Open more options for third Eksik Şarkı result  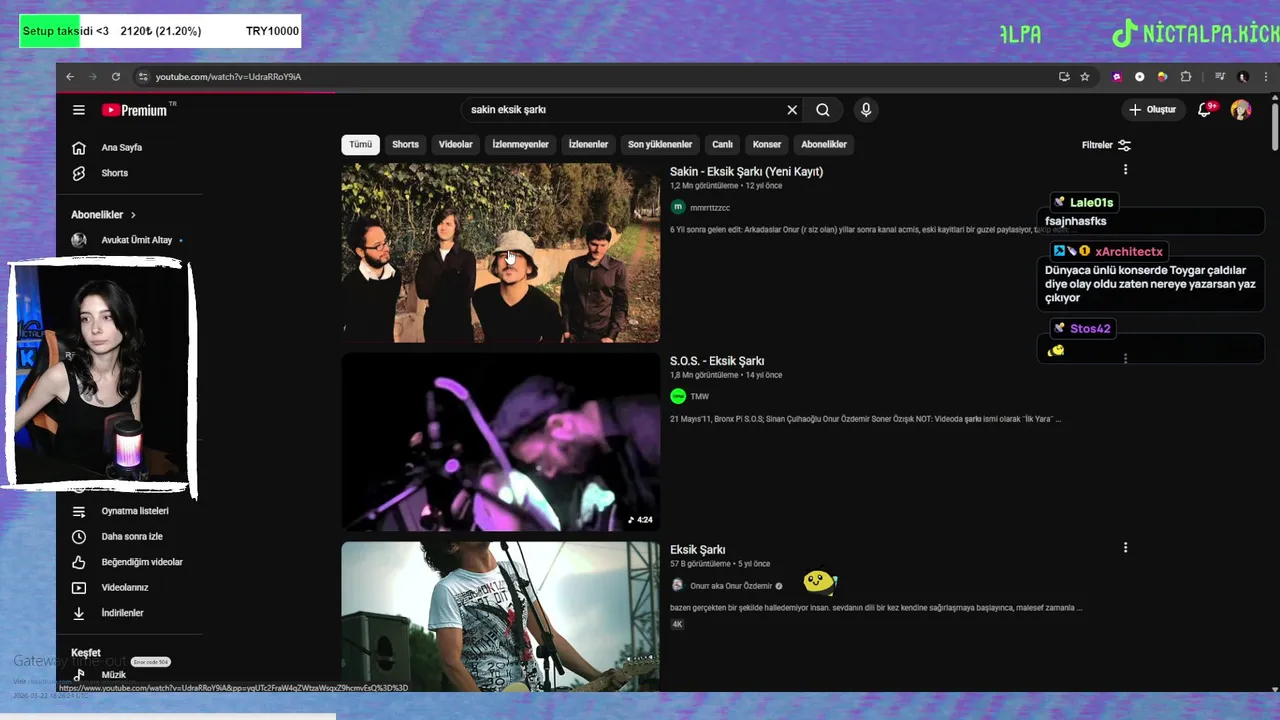point(1125,548)
